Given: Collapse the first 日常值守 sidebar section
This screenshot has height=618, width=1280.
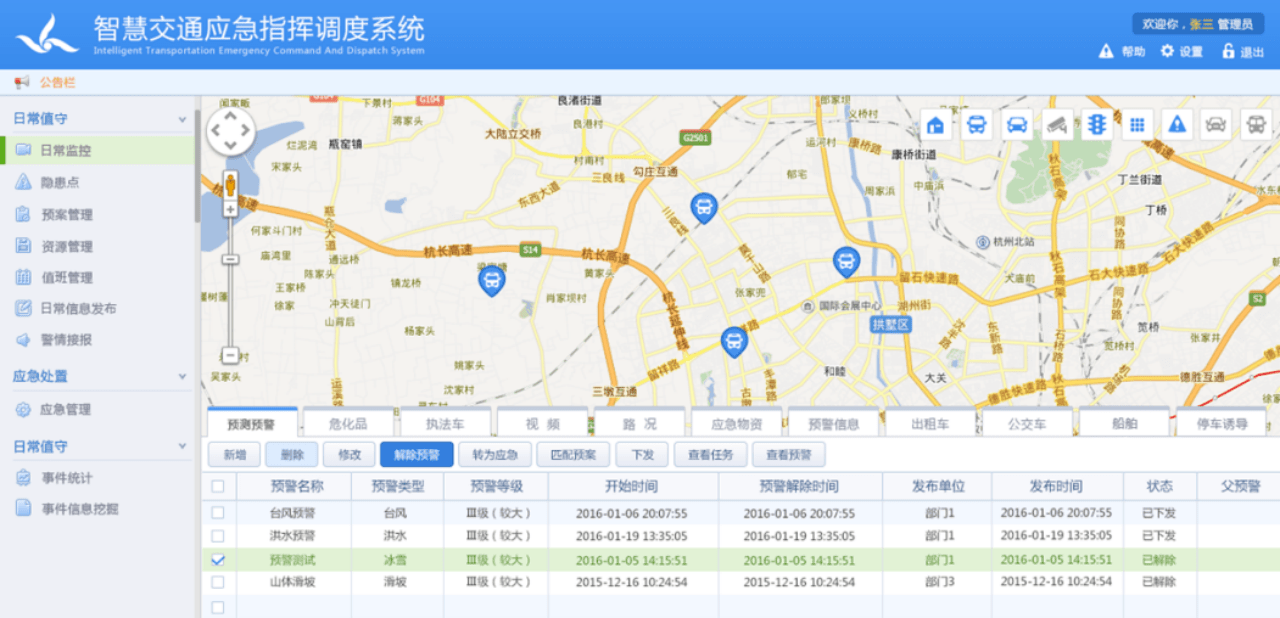Looking at the screenshot, I should click(182, 119).
